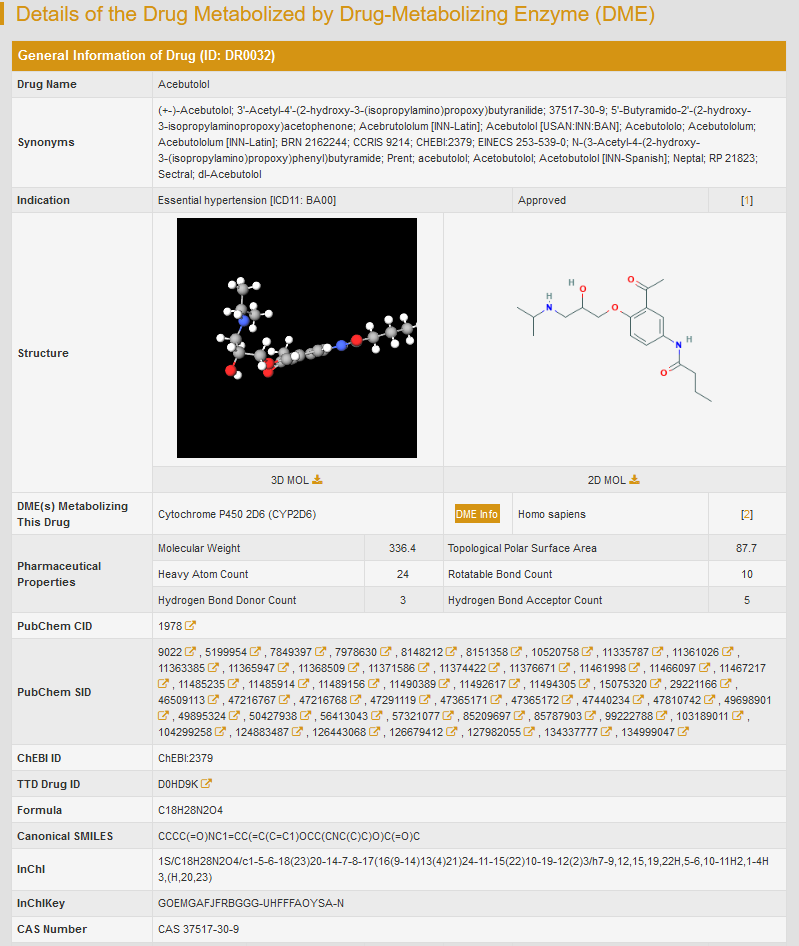This screenshot has width=799, height=946.
Task: Open external link for PubChem CID 1978
Action: click(190, 626)
